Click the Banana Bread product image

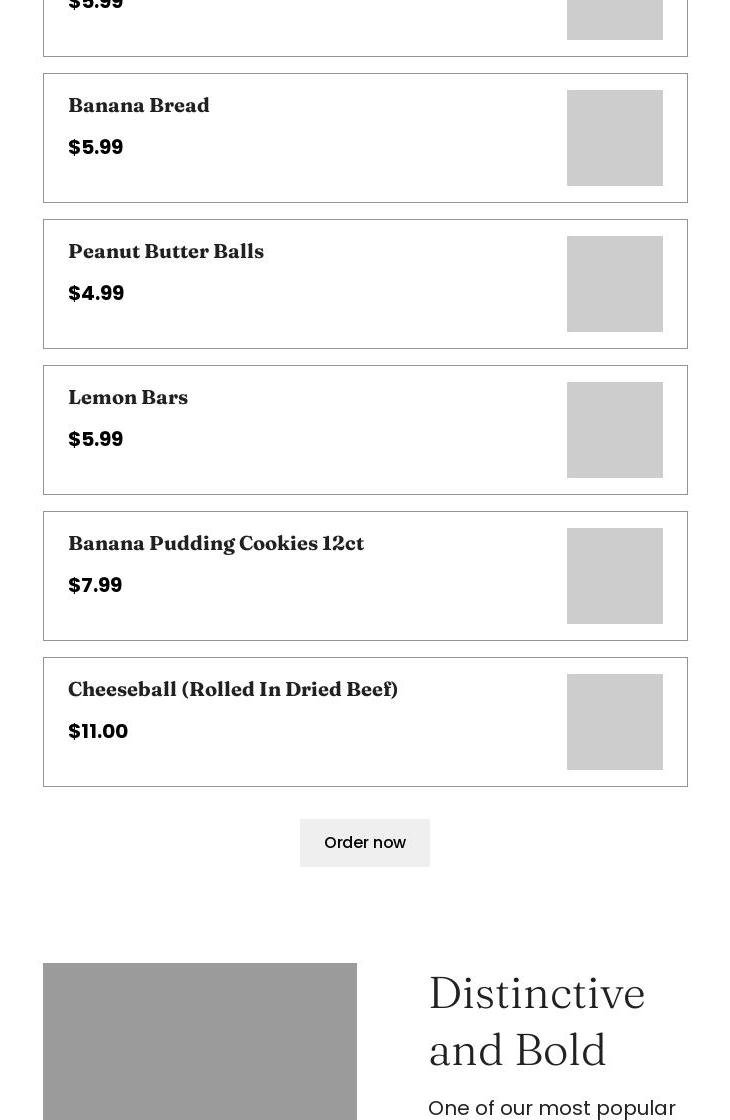tap(614, 137)
